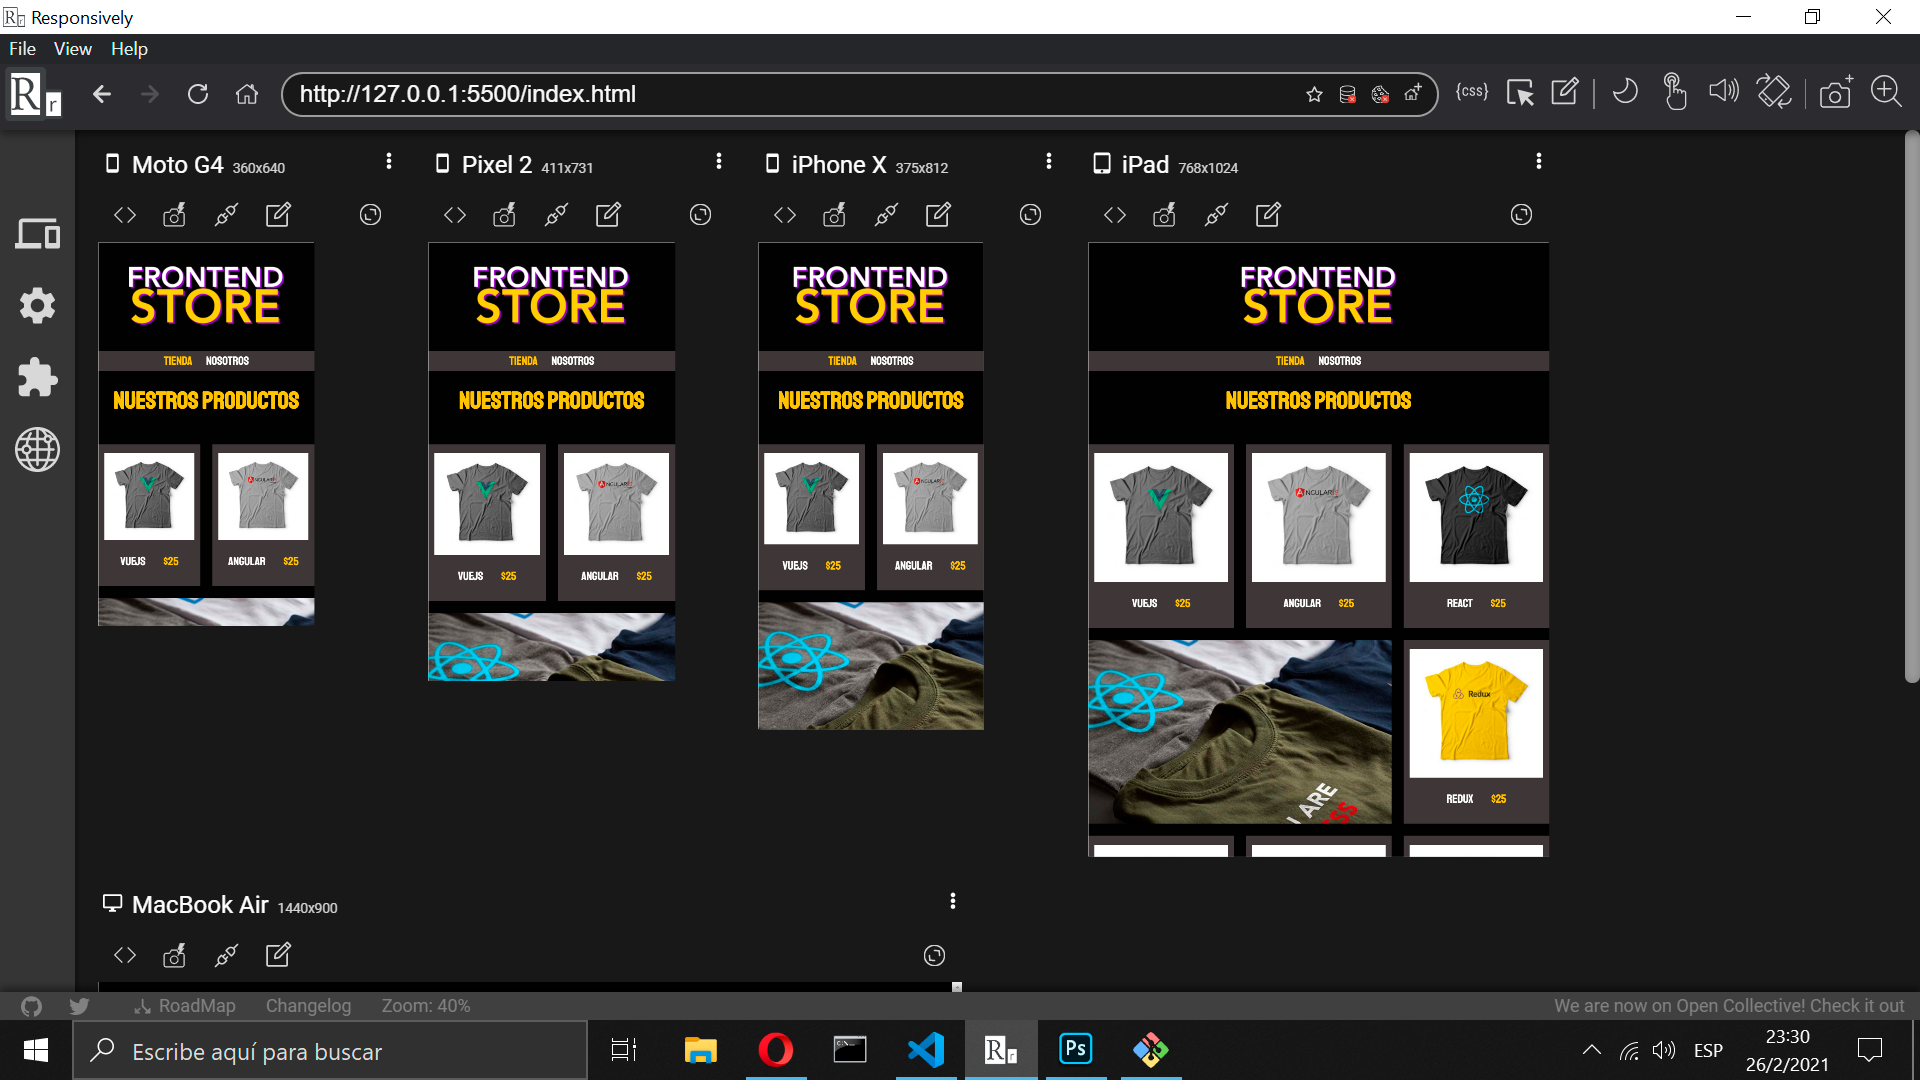Open dark mode toggle with moon icon
Image resolution: width=1920 pixels, height=1080 pixels.
[x=1624, y=91]
